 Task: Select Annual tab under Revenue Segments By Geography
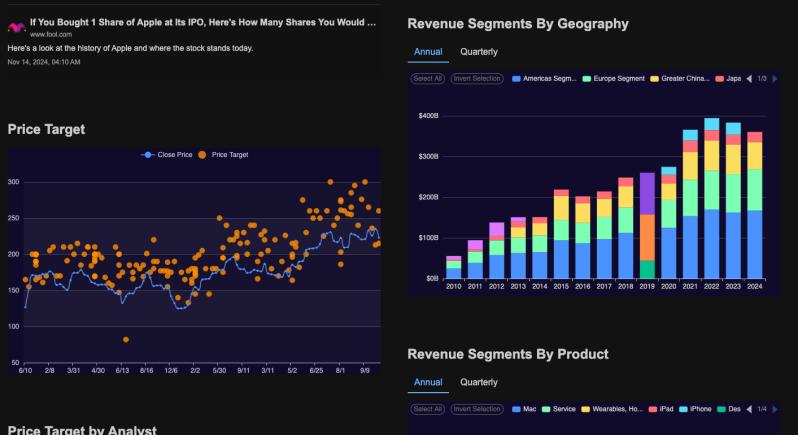coord(428,52)
